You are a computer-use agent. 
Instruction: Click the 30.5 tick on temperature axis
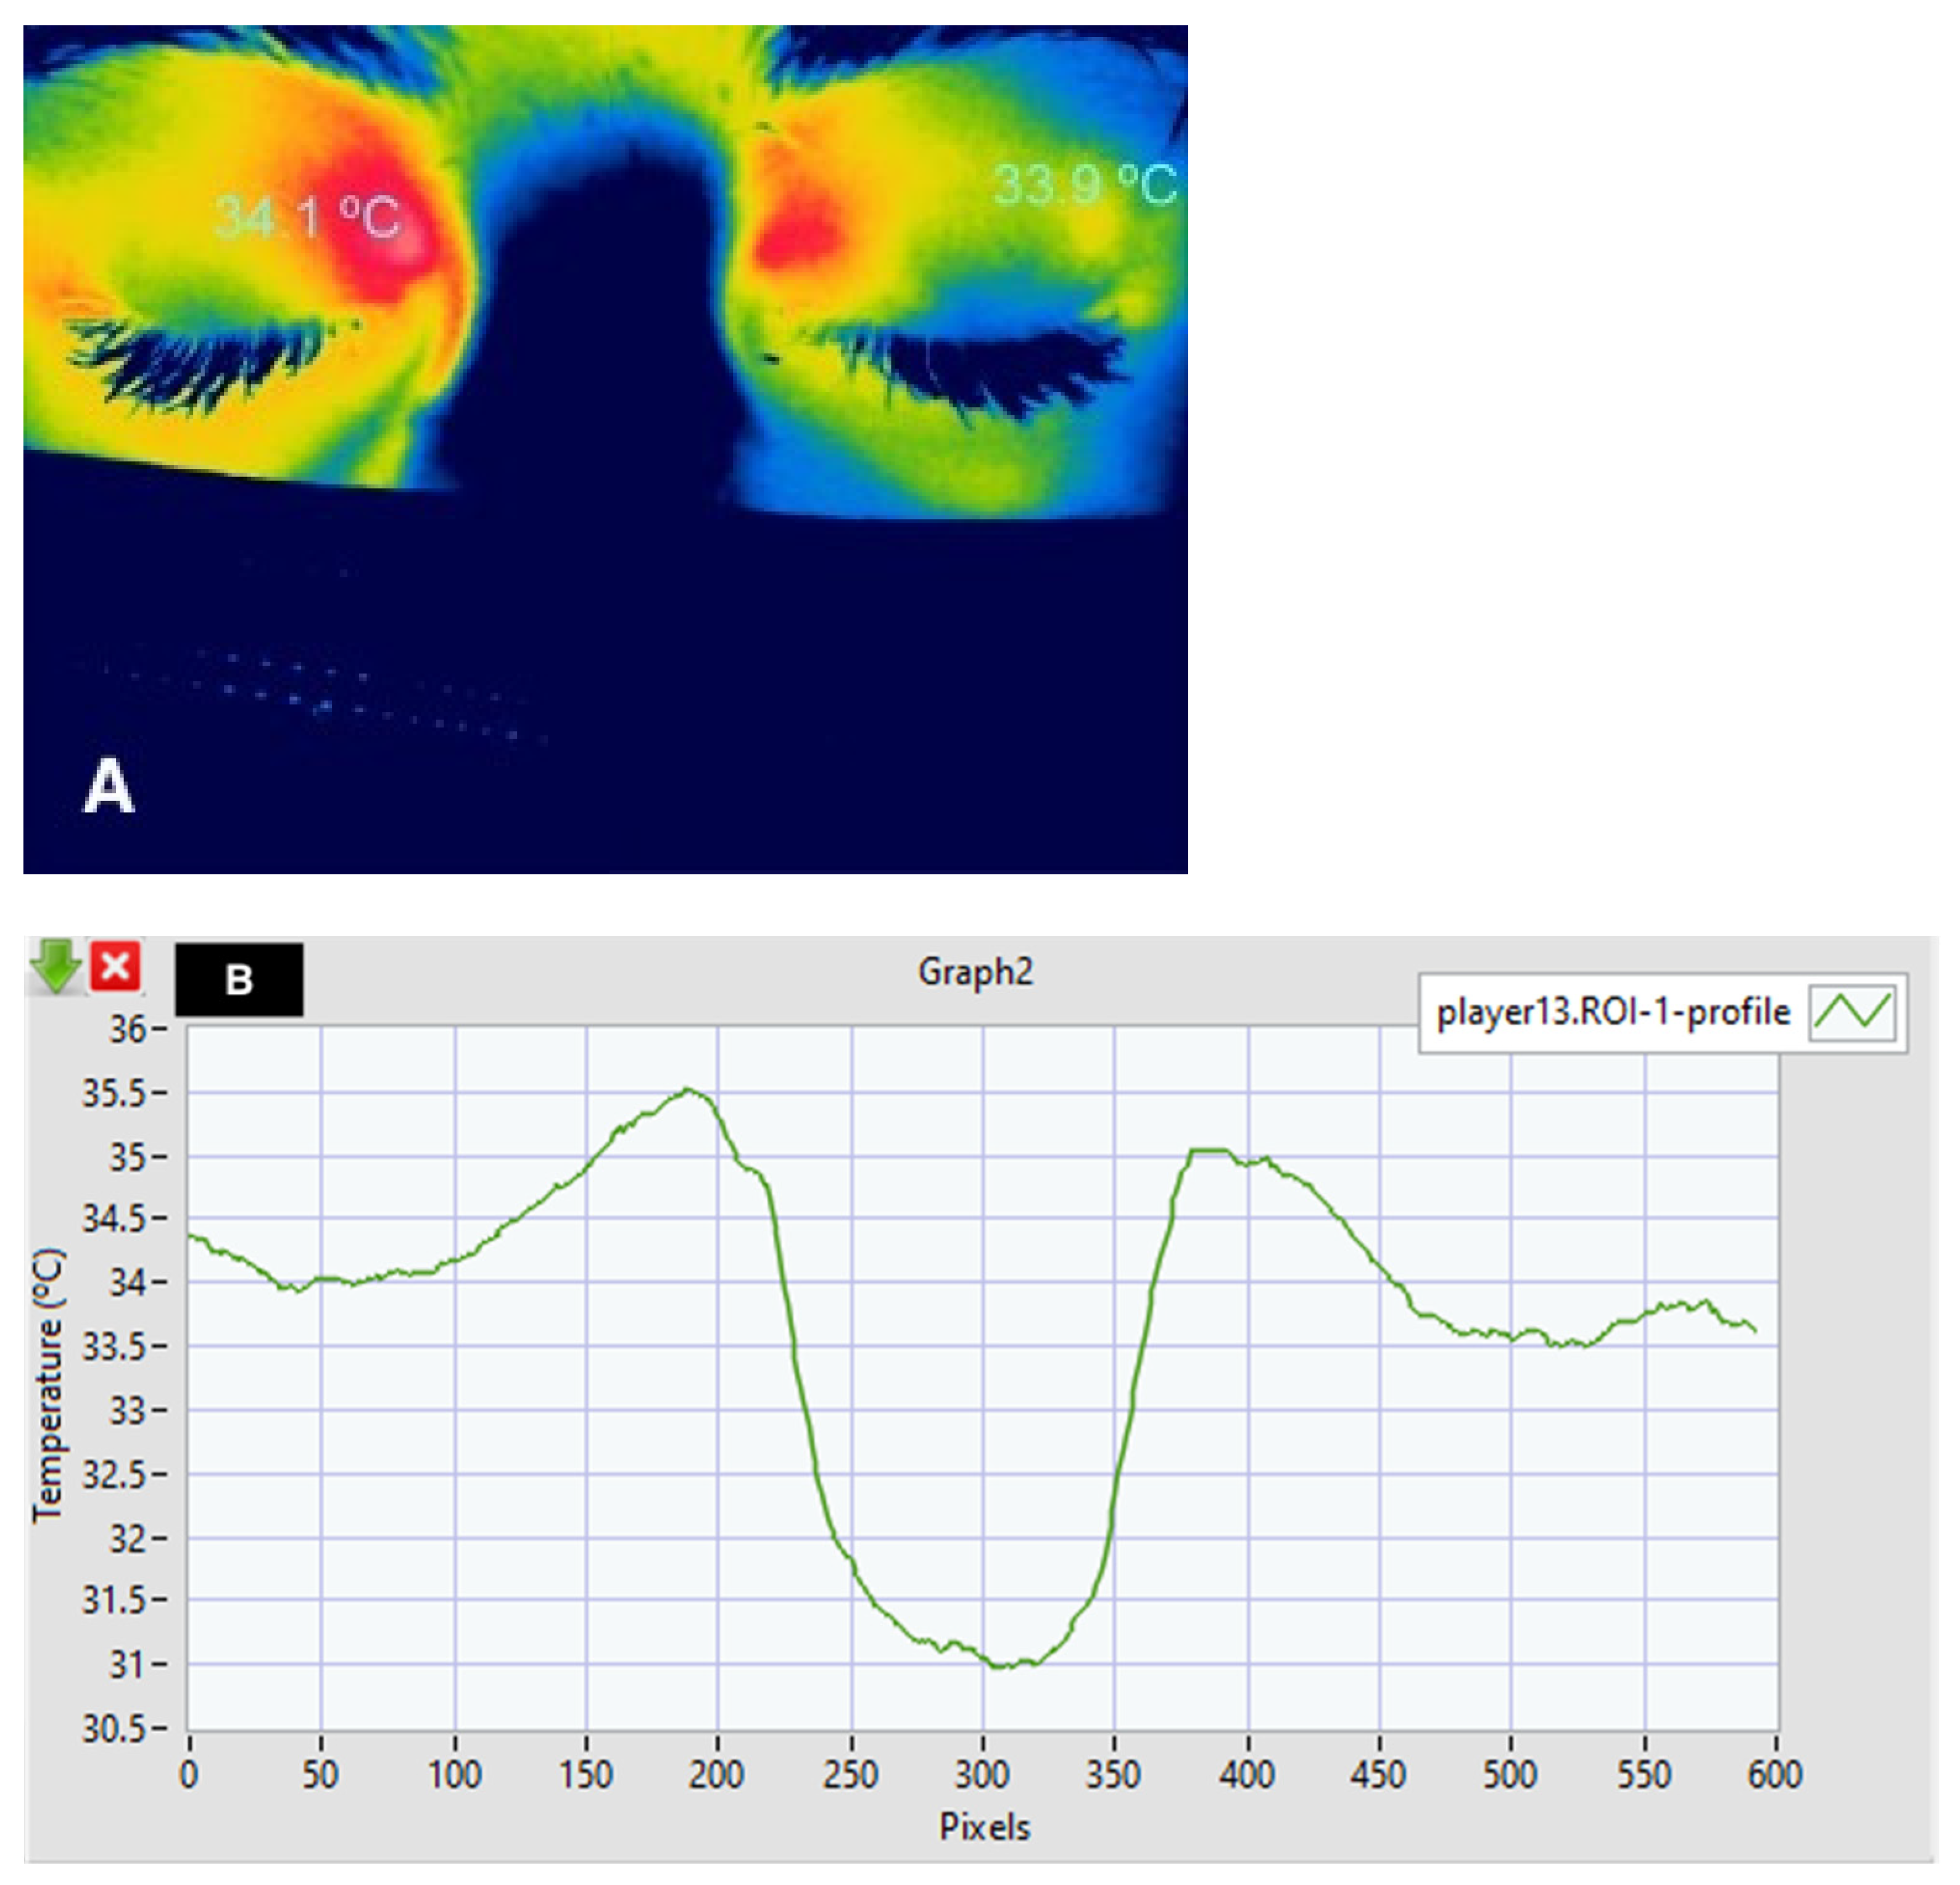click(x=114, y=1729)
